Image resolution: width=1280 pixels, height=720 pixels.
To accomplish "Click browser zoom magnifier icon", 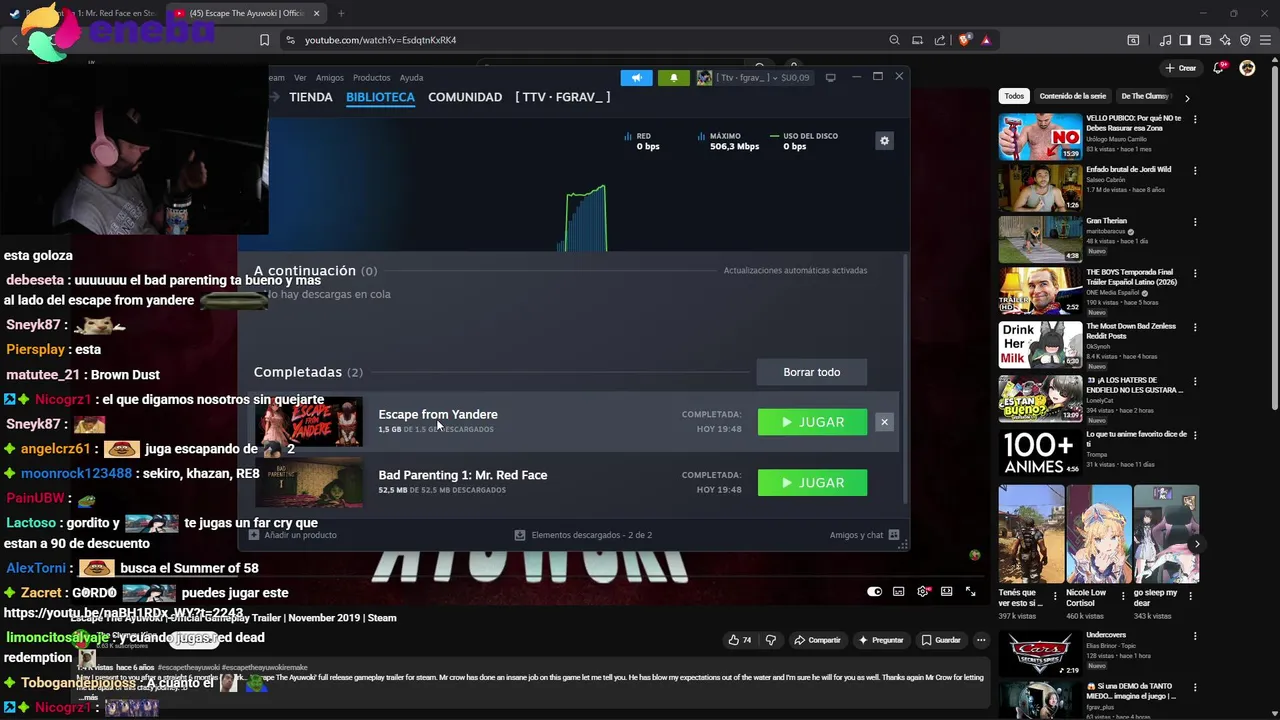I will coord(894,40).
